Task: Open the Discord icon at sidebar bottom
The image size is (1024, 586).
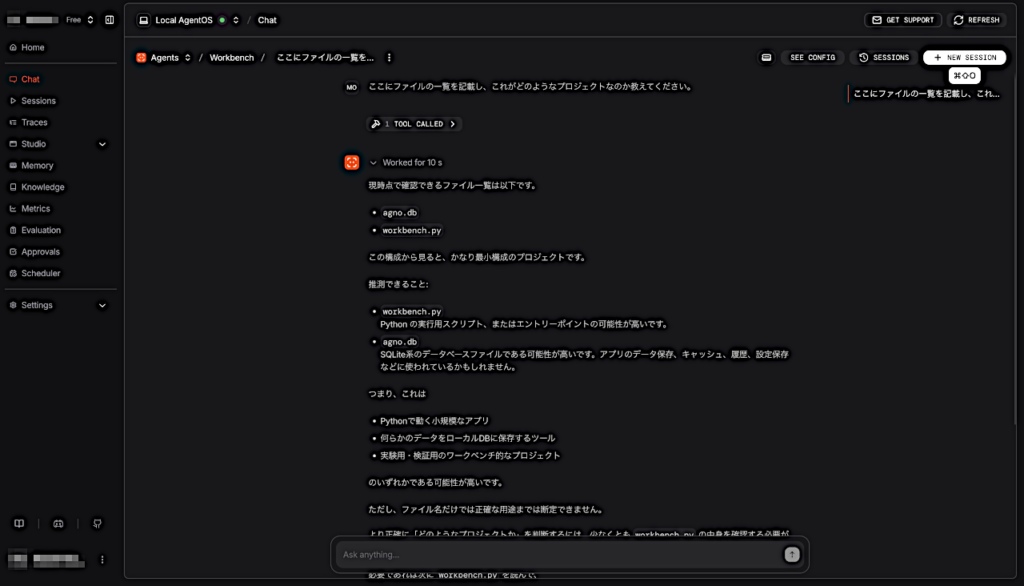Action: [58, 523]
